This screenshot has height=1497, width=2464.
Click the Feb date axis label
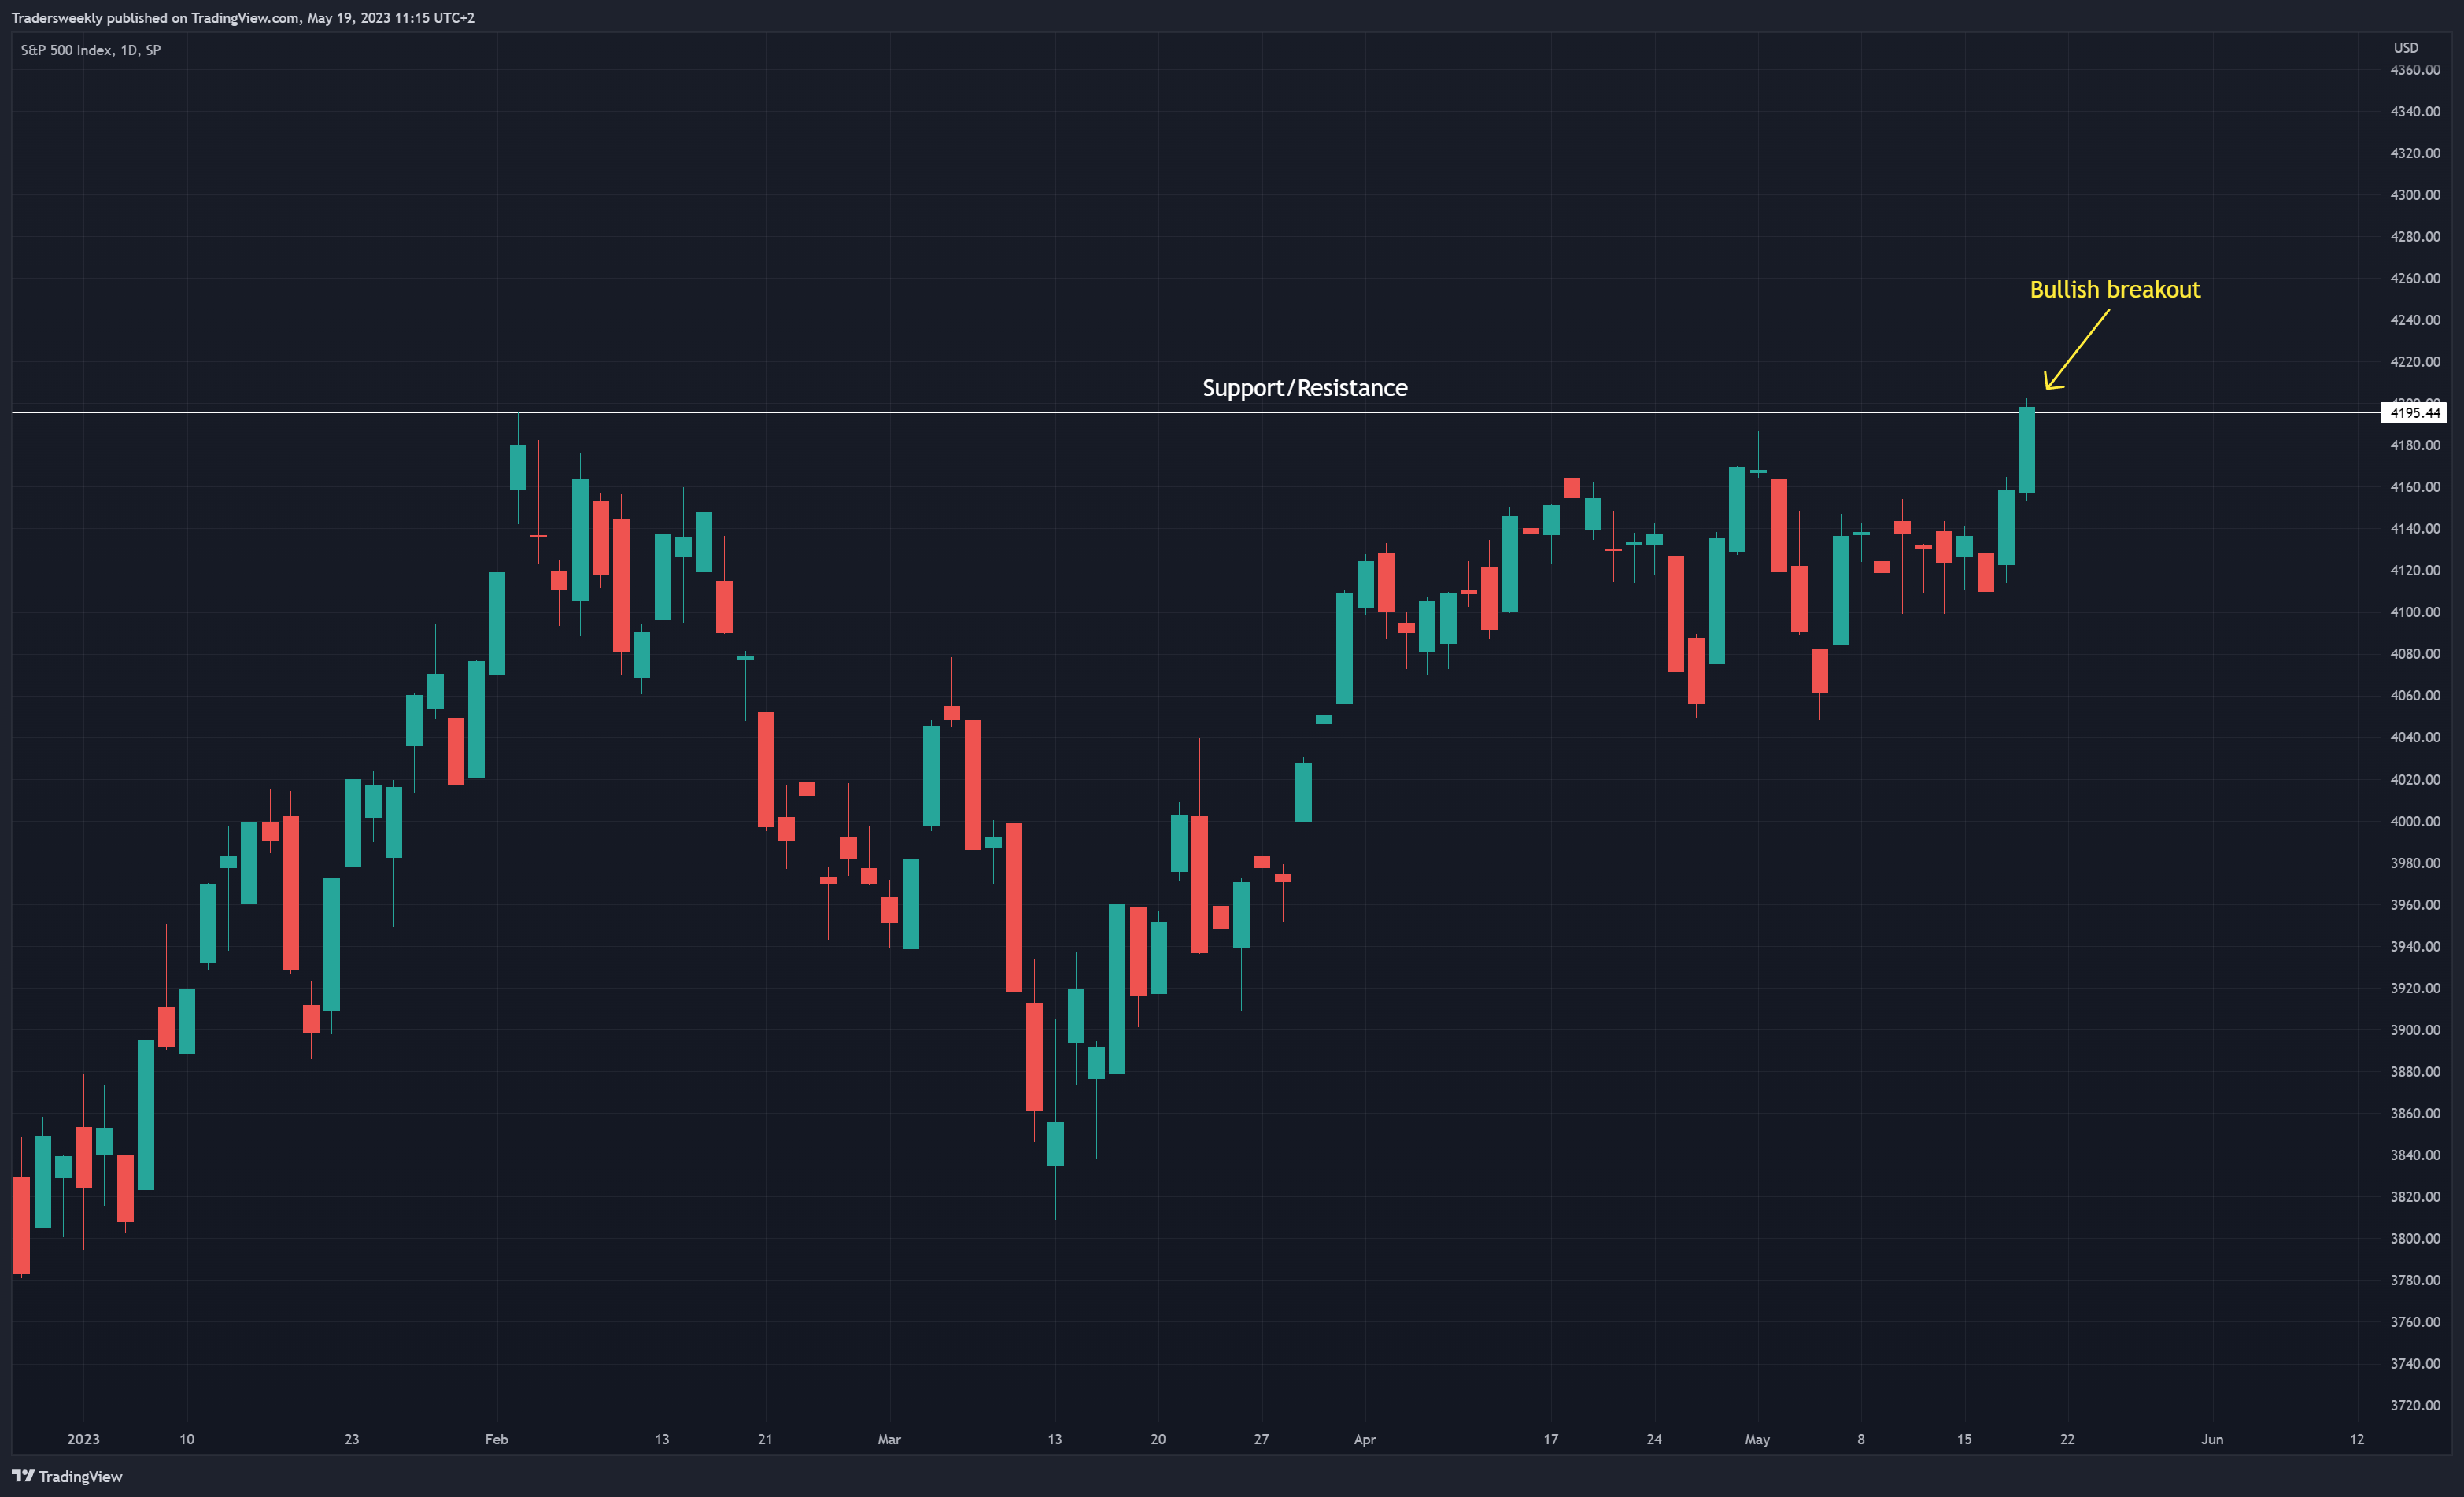click(x=496, y=1439)
